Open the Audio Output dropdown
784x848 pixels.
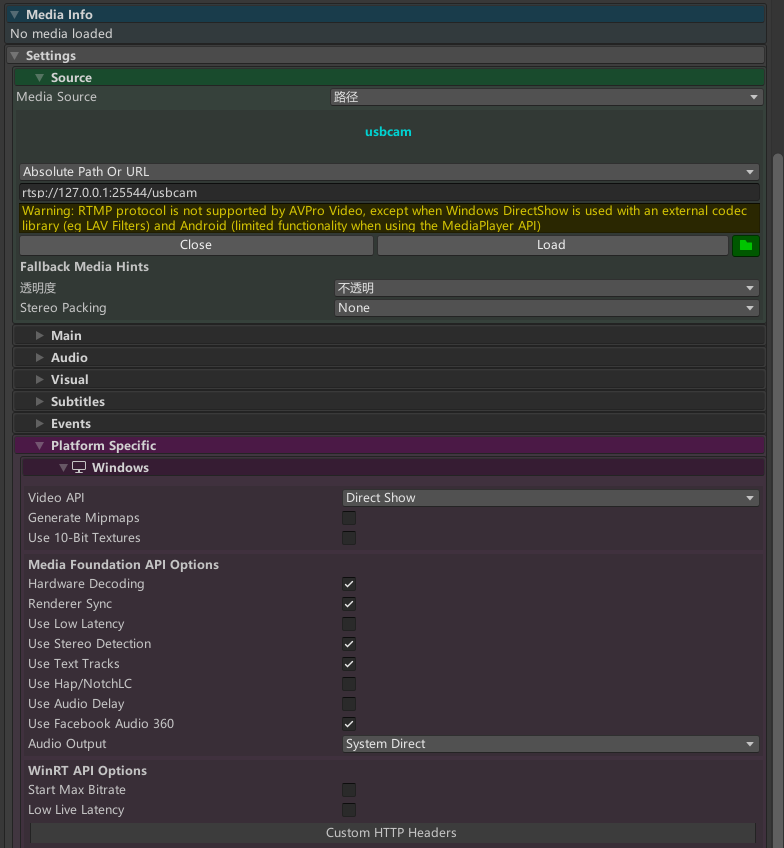550,744
